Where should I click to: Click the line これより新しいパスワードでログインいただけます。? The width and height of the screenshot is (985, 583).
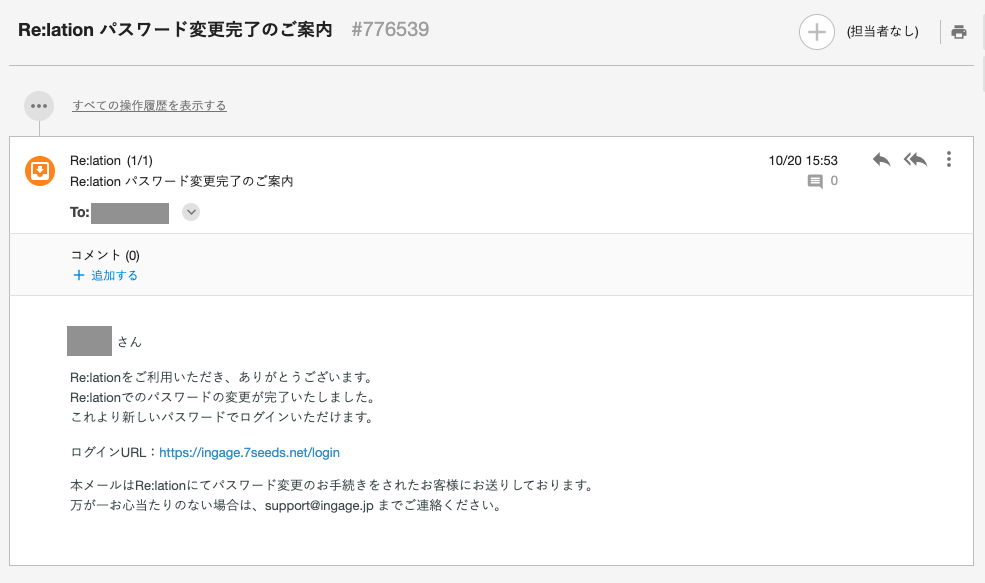click(x=223, y=417)
